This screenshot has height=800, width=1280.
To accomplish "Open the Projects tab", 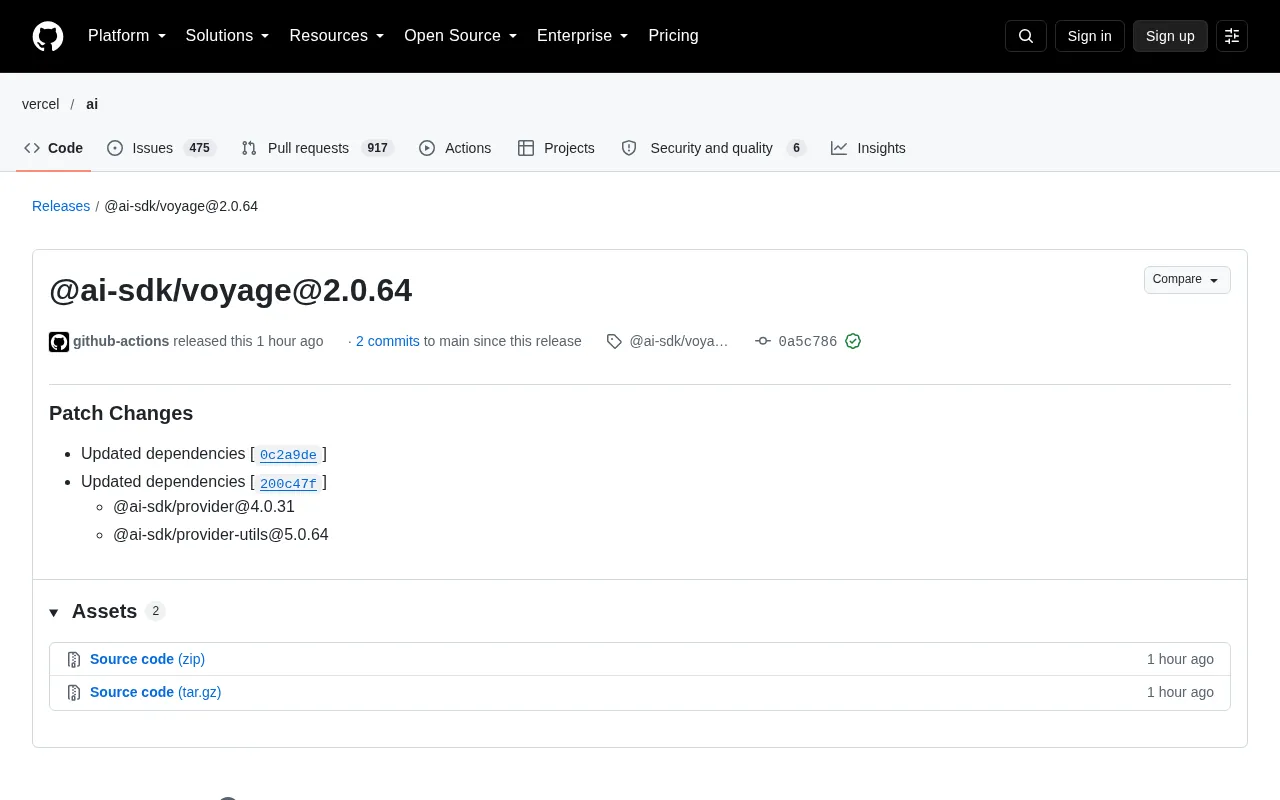I will click(556, 148).
